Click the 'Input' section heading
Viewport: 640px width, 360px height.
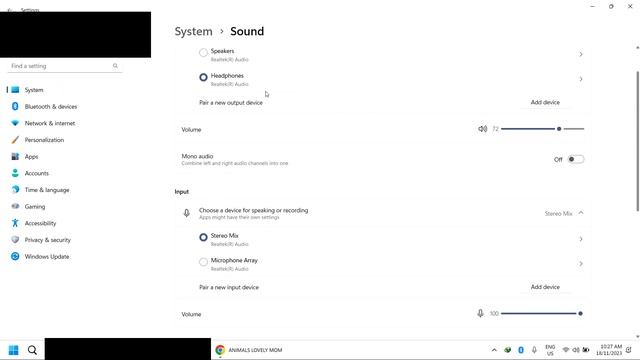182,191
